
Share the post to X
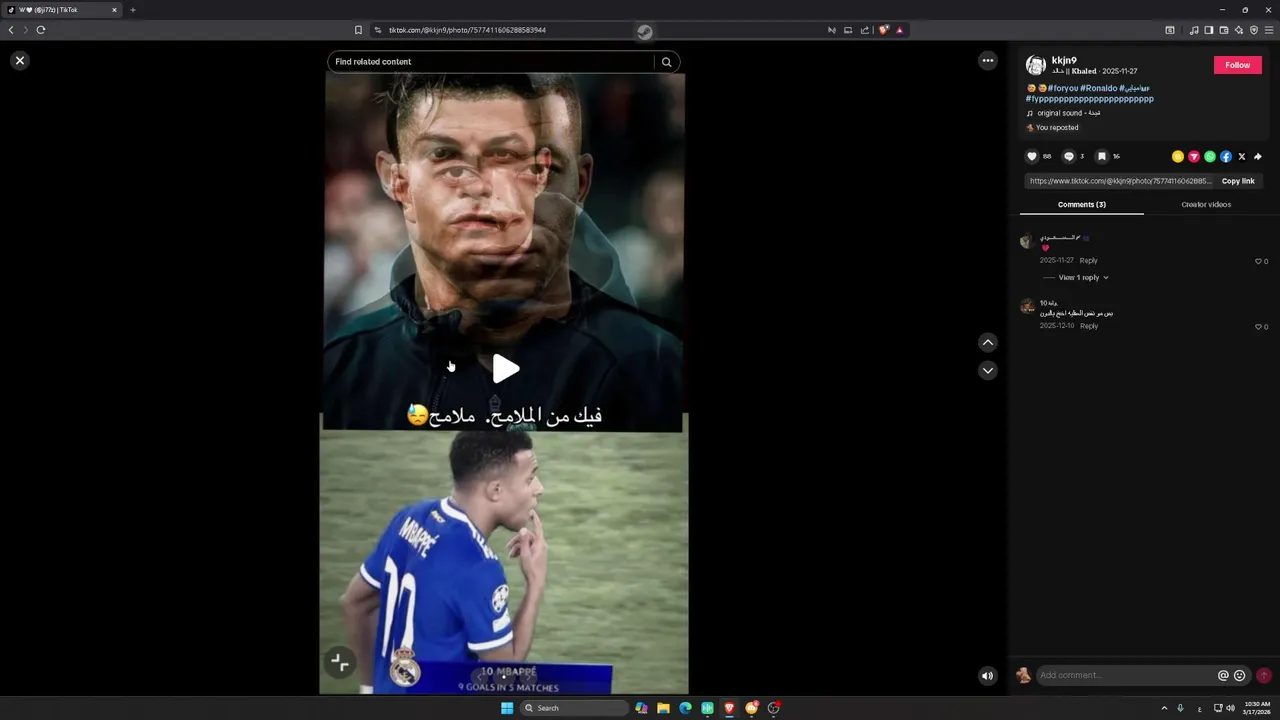coord(1242,156)
